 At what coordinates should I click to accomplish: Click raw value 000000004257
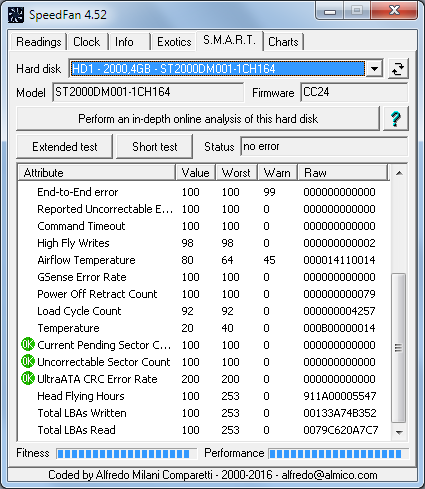coord(339,311)
